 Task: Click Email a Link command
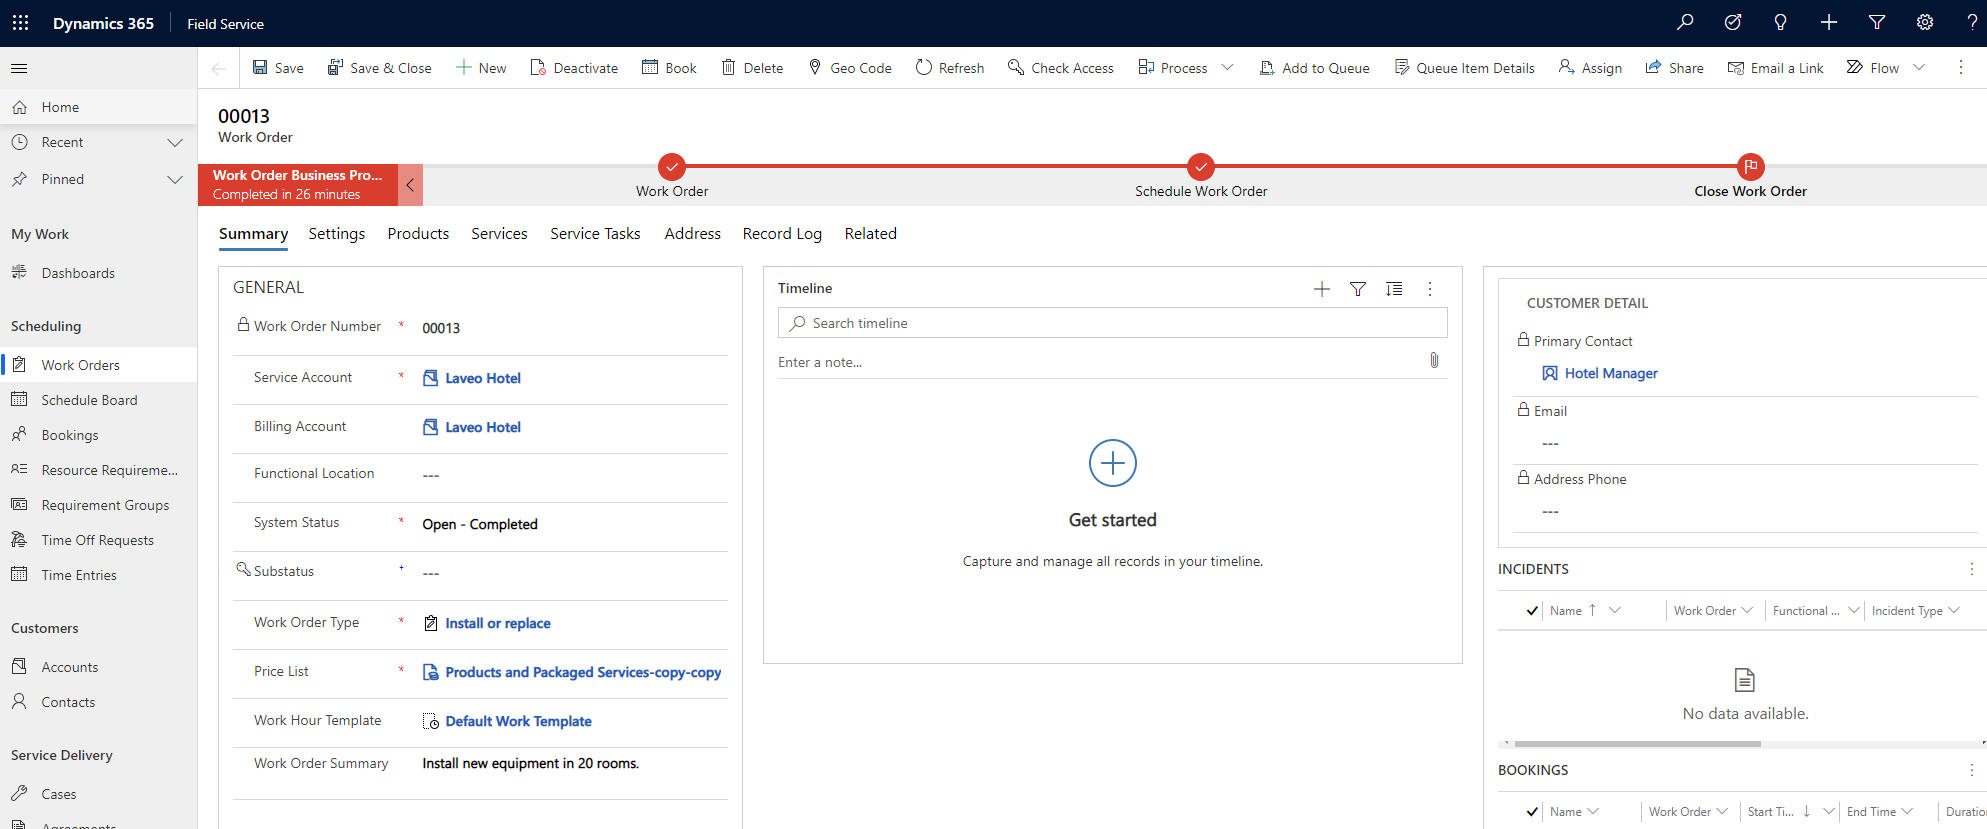pyautogui.click(x=1776, y=68)
